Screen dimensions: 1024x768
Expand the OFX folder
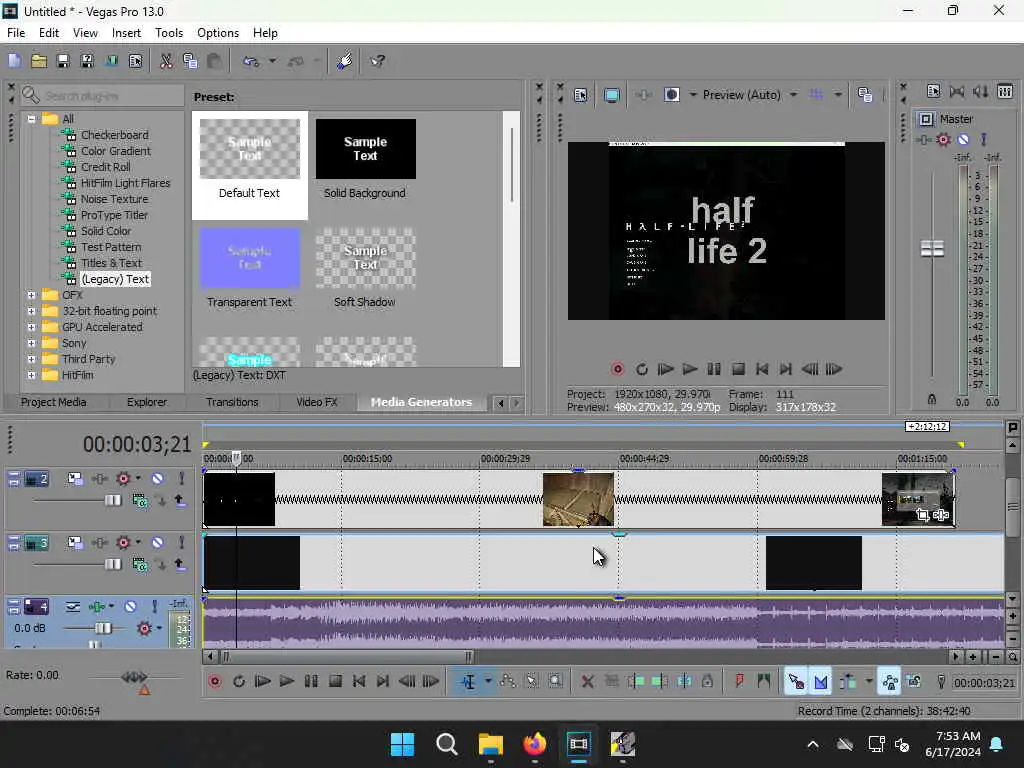(x=31, y=295)
